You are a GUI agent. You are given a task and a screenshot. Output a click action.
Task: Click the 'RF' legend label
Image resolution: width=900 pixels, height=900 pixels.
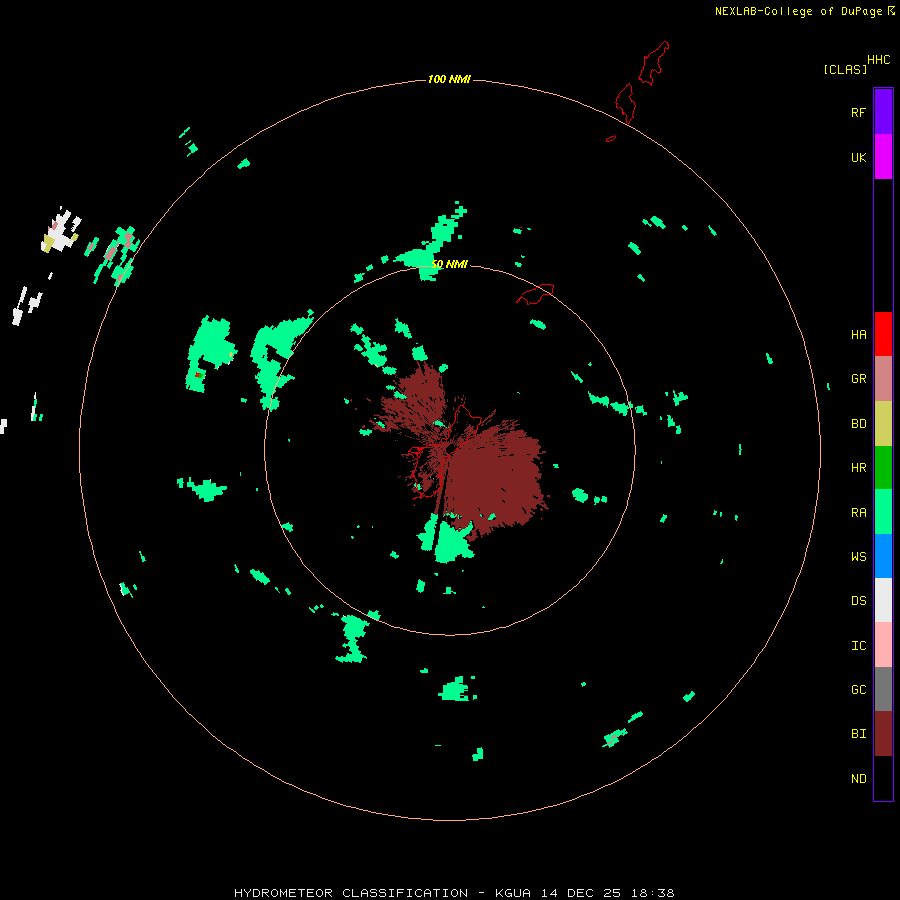click(x=858, y=112)
